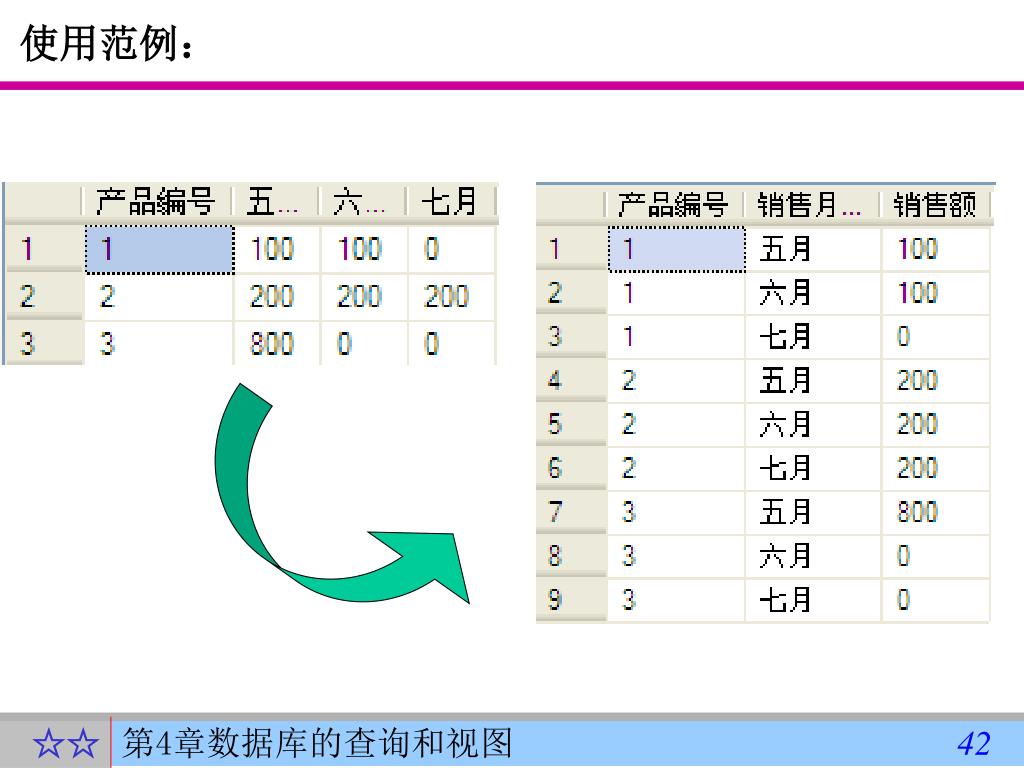Select row header 4 in 销售额 table
Image resolution: width=1024 pixels, height=768 pixels.
coord(571,380)
